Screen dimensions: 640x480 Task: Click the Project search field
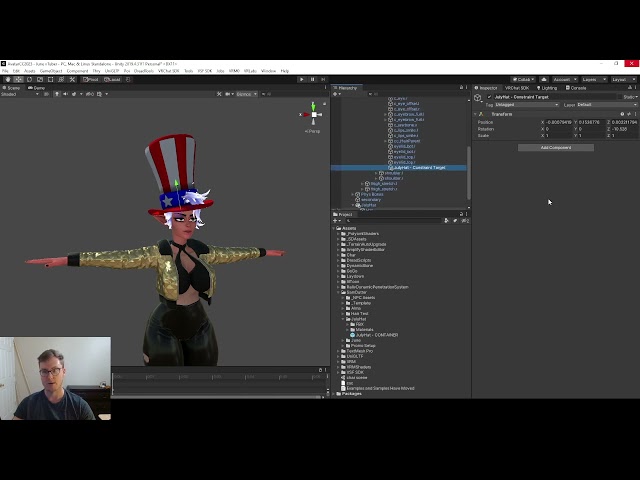393,221
